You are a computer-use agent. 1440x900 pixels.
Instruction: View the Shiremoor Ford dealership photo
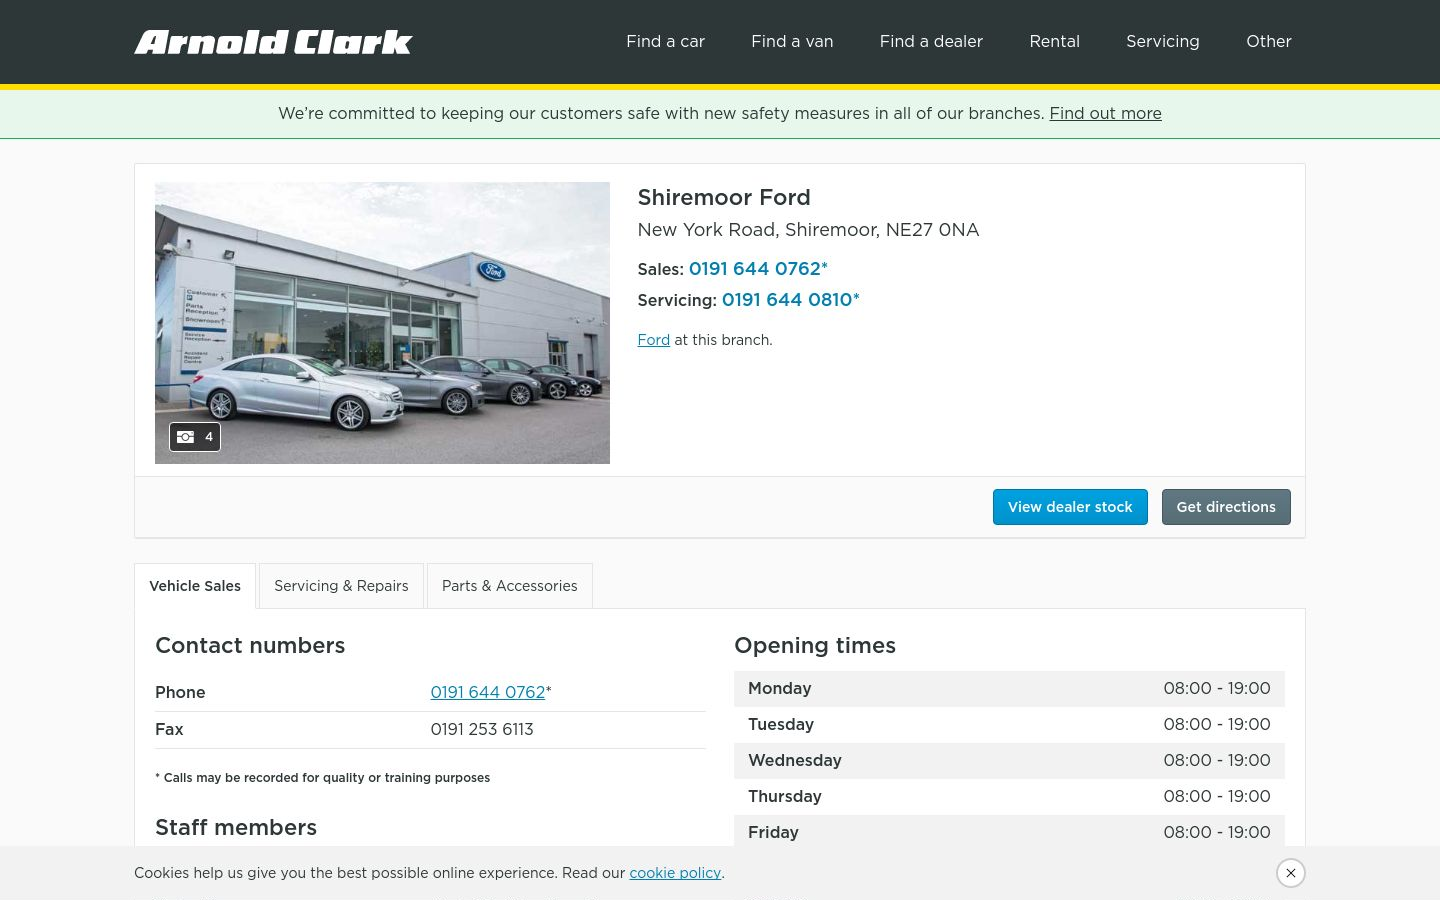coord(382,323)
